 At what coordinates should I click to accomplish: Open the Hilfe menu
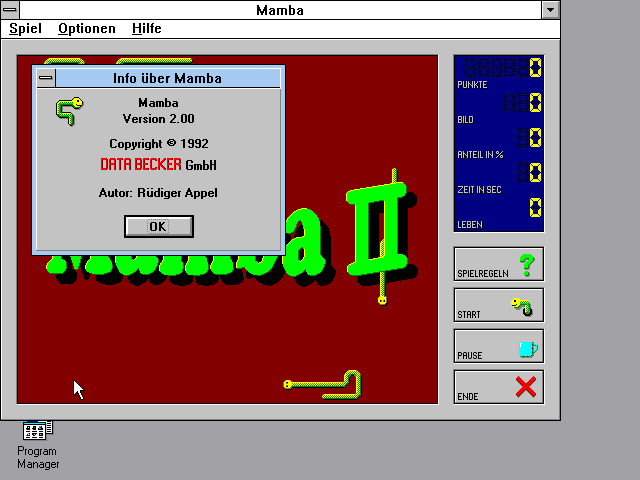[147, 29]
